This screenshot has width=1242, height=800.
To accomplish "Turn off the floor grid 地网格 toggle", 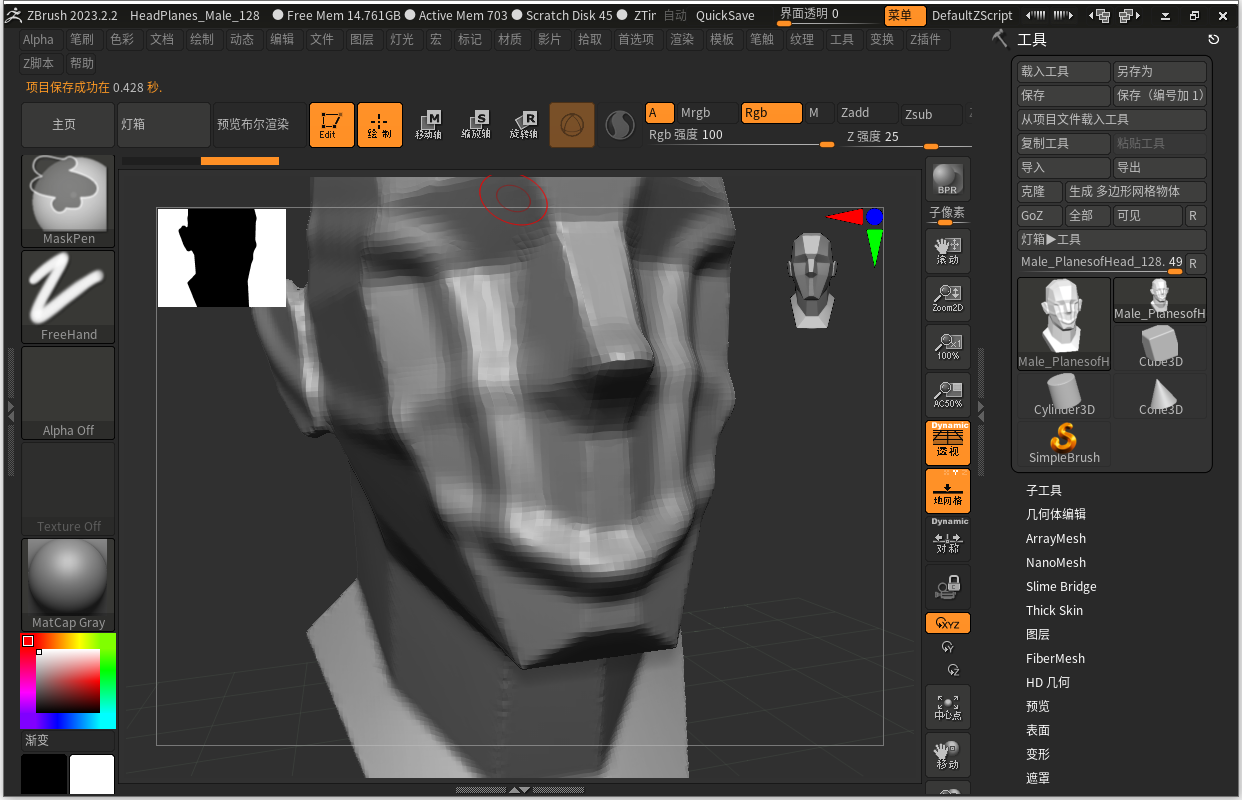I will (946, 491).
